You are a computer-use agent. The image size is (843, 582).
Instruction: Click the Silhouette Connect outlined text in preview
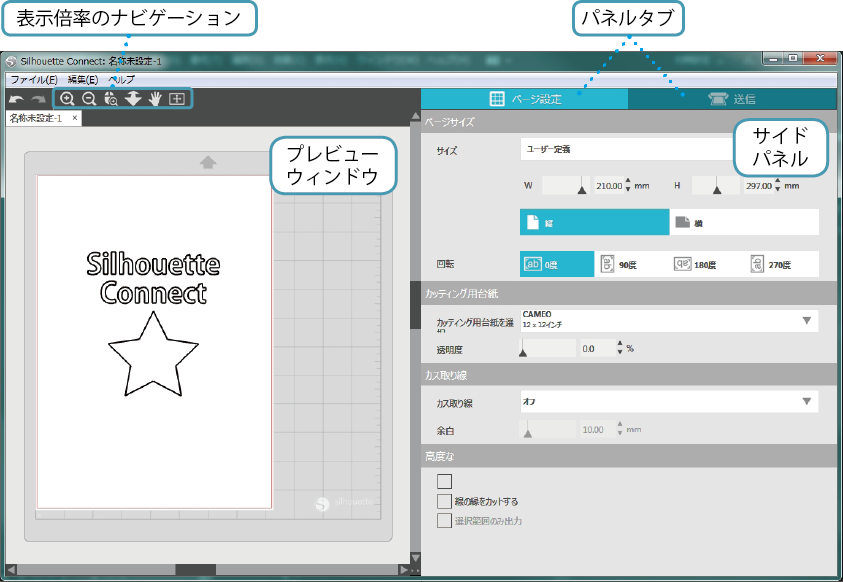[x=153, y=278]
